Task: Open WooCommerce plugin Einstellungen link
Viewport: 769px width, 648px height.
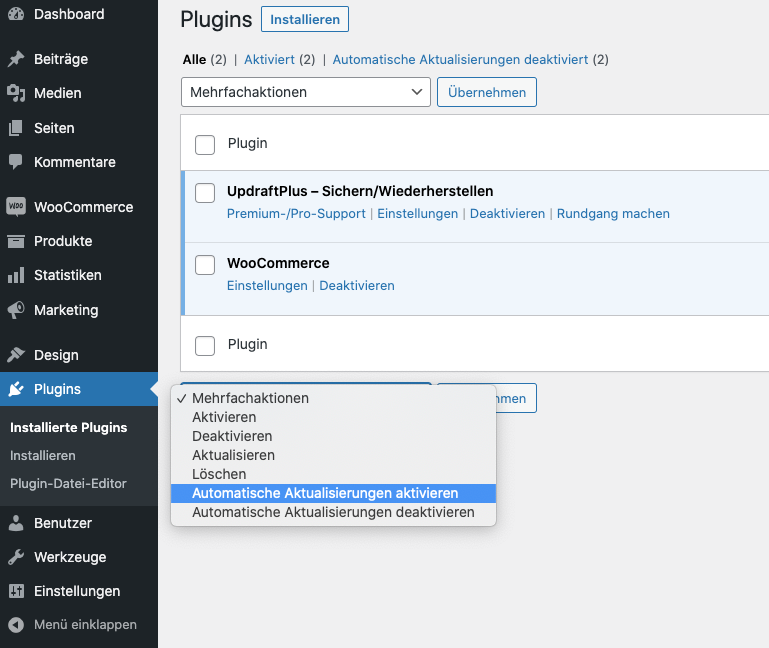Action: pyautogui.click(x=267, y=285)
